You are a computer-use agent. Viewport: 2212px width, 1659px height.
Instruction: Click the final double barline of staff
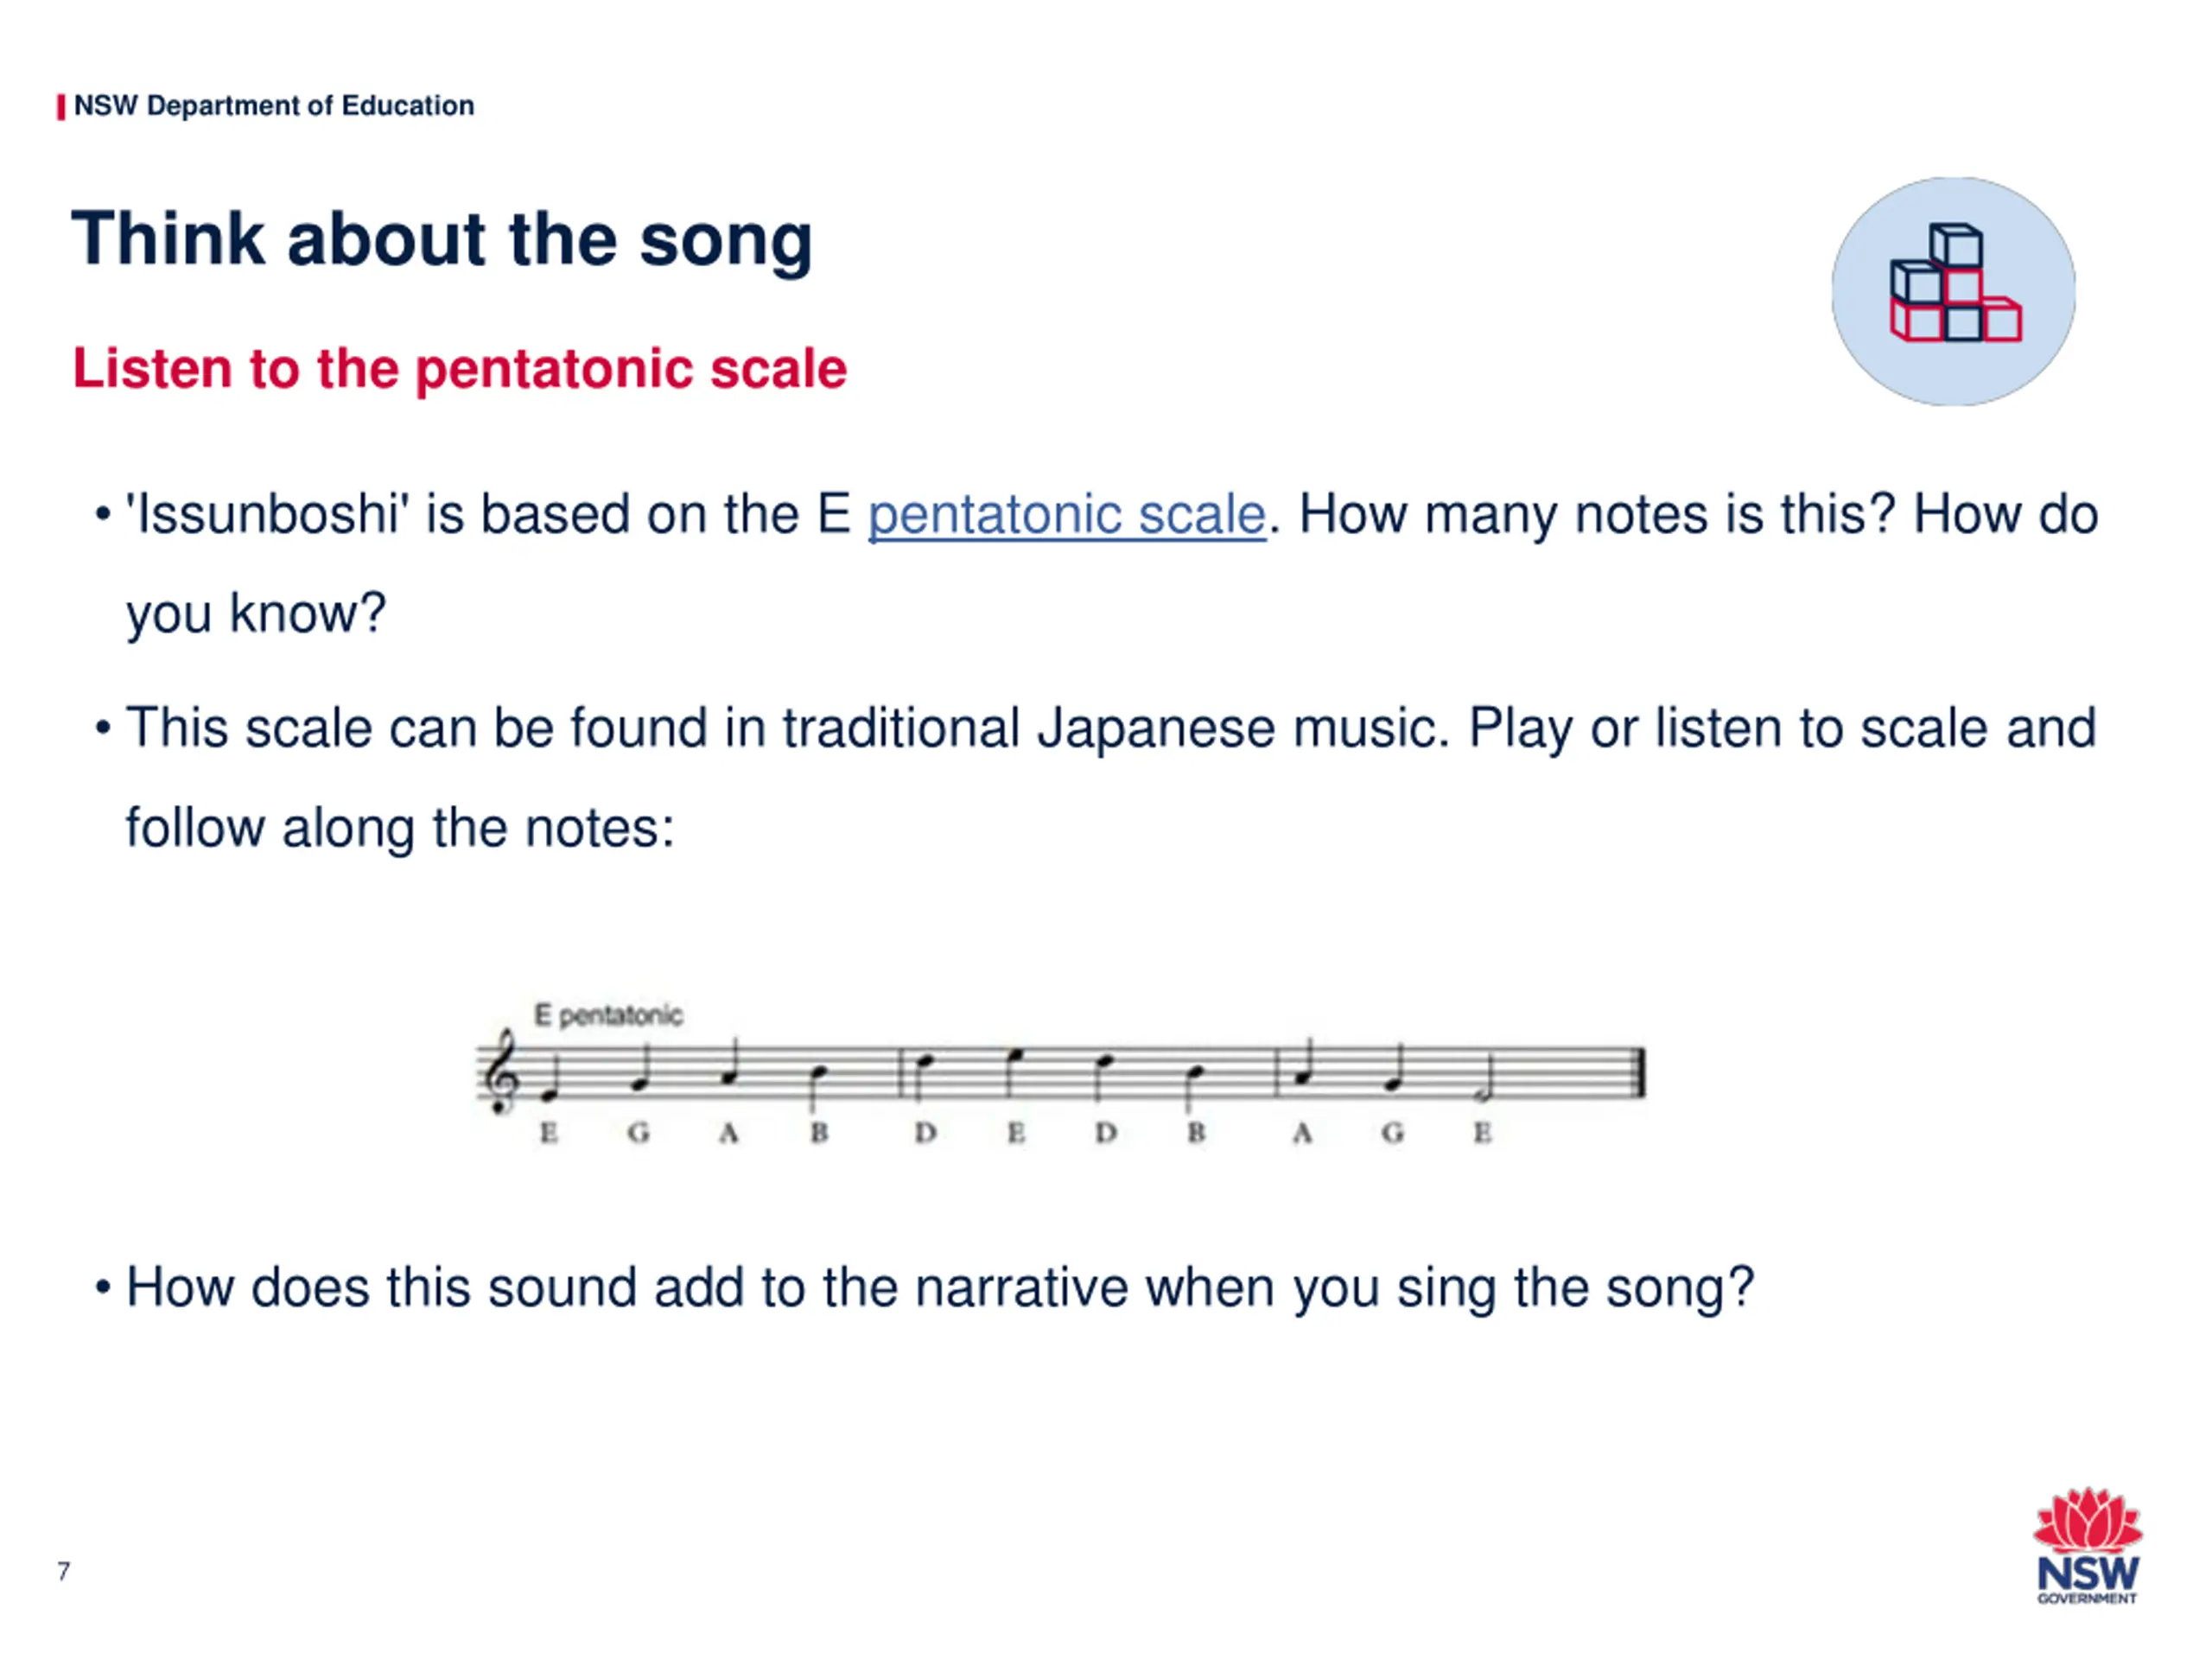coord(1639,1073)
